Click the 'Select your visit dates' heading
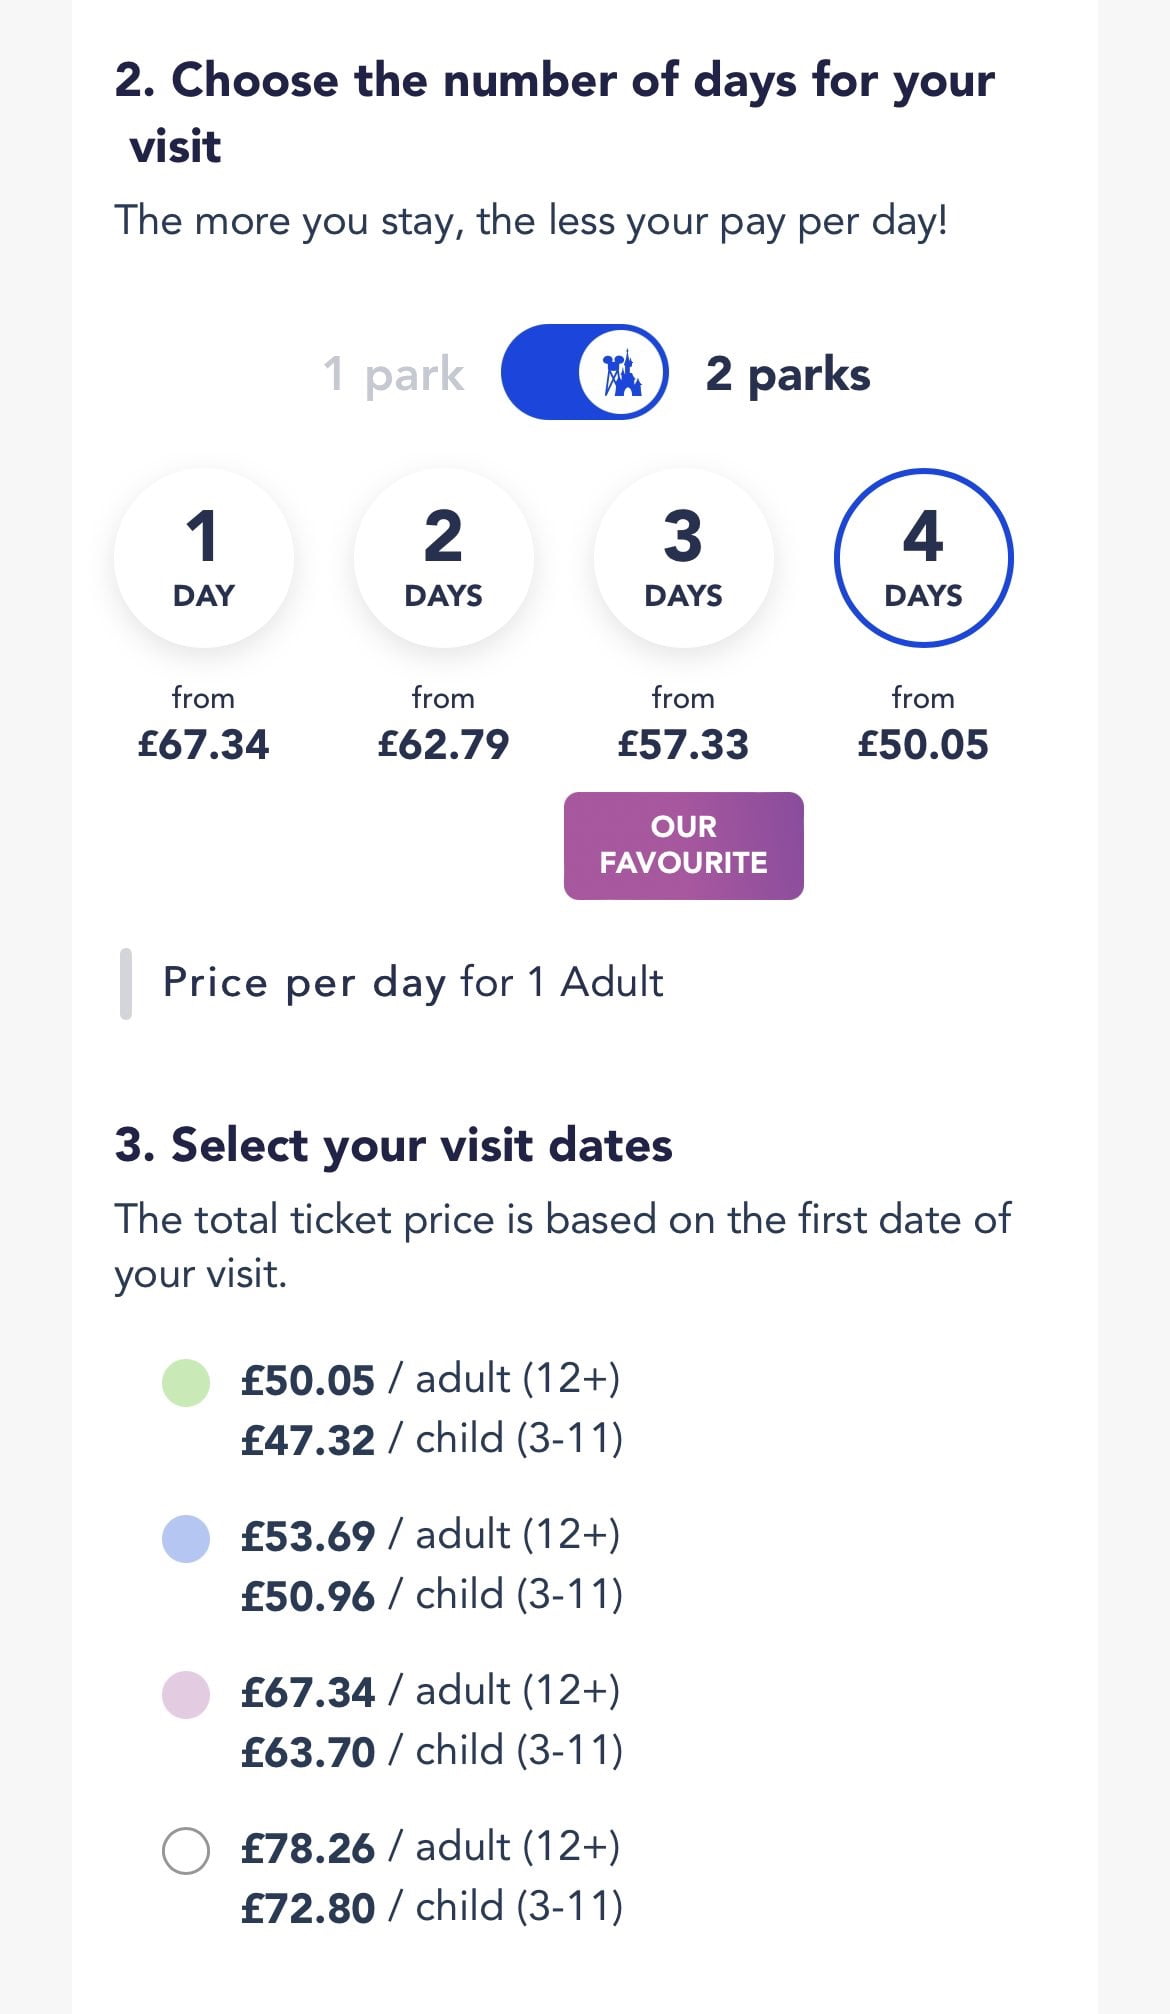This screenshot has height=2014, width=1170. point(393,1145)
